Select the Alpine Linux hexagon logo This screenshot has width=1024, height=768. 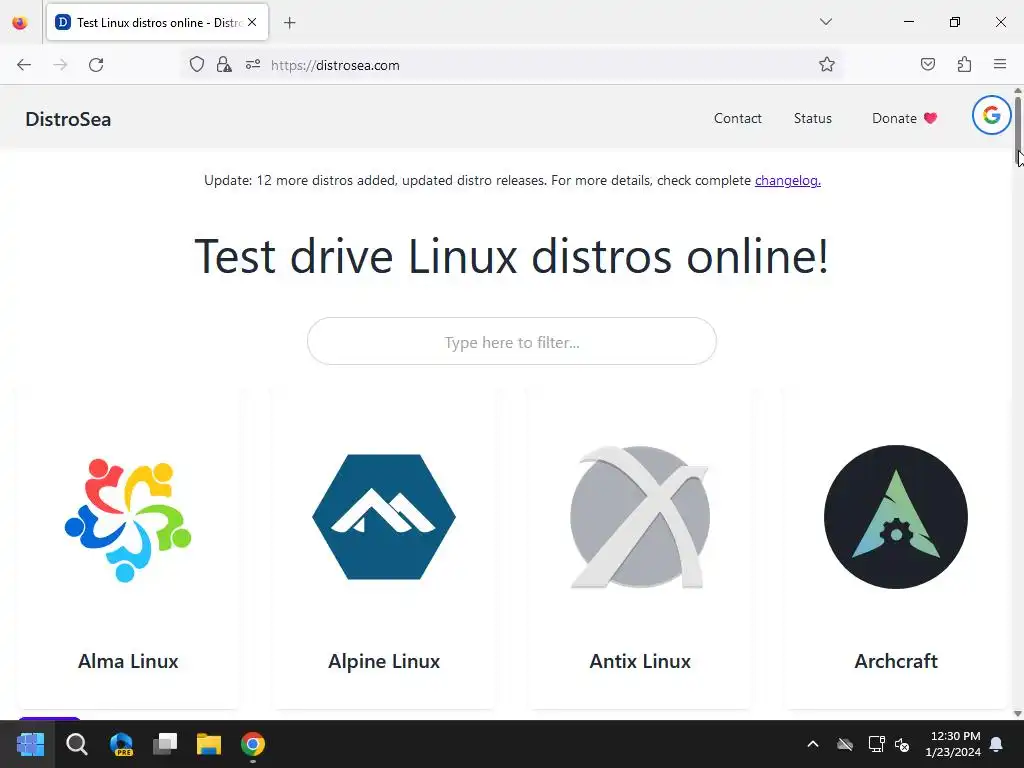pos(384,517)
